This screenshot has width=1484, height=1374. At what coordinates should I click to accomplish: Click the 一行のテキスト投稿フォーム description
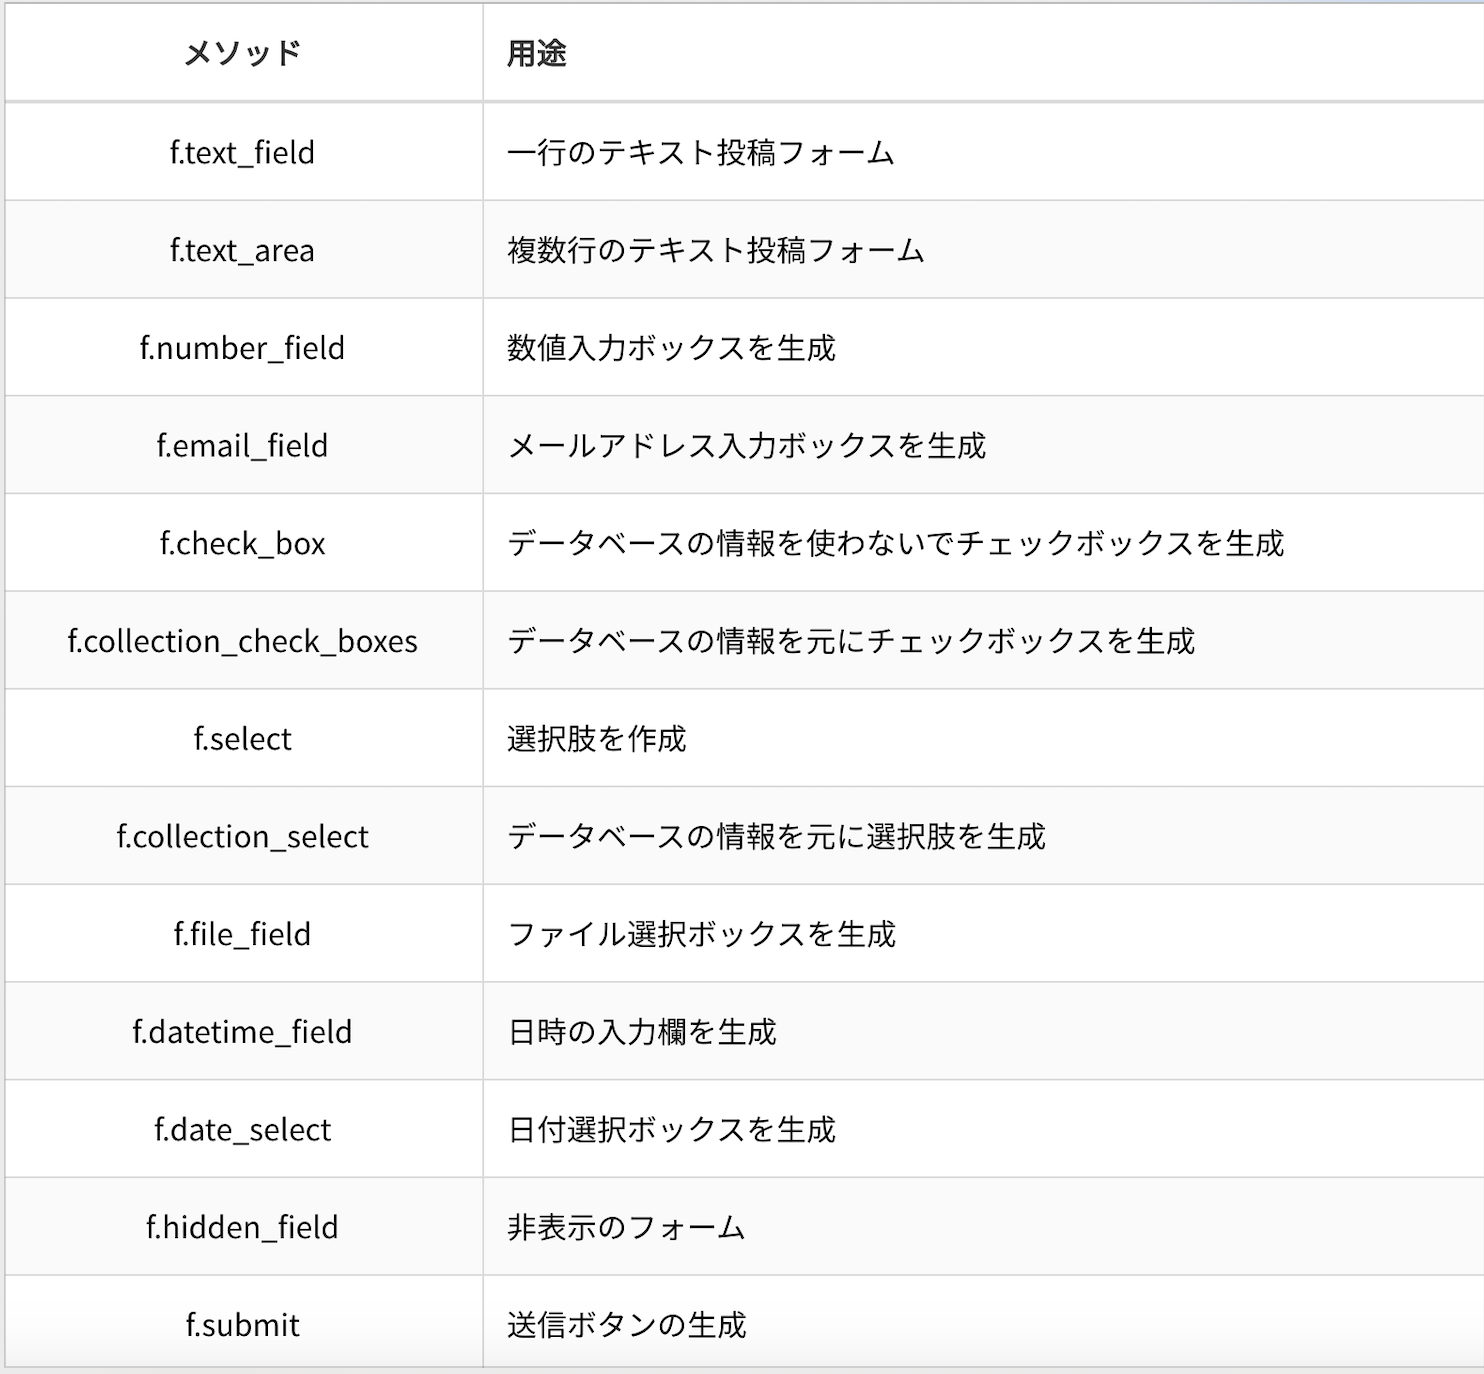coord(701,152)
